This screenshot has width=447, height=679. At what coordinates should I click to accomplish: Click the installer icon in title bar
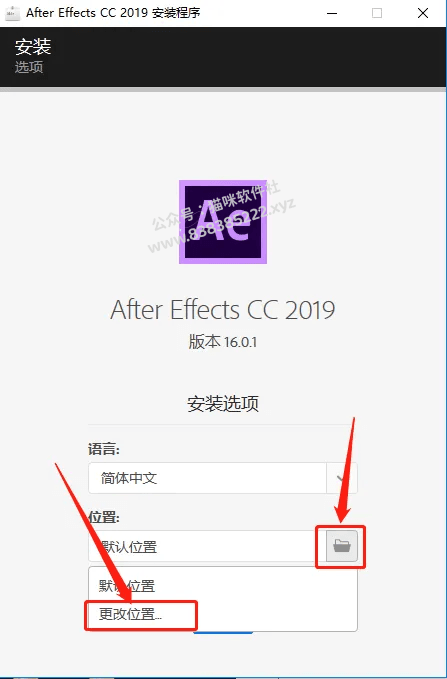[x=12, y=13]
